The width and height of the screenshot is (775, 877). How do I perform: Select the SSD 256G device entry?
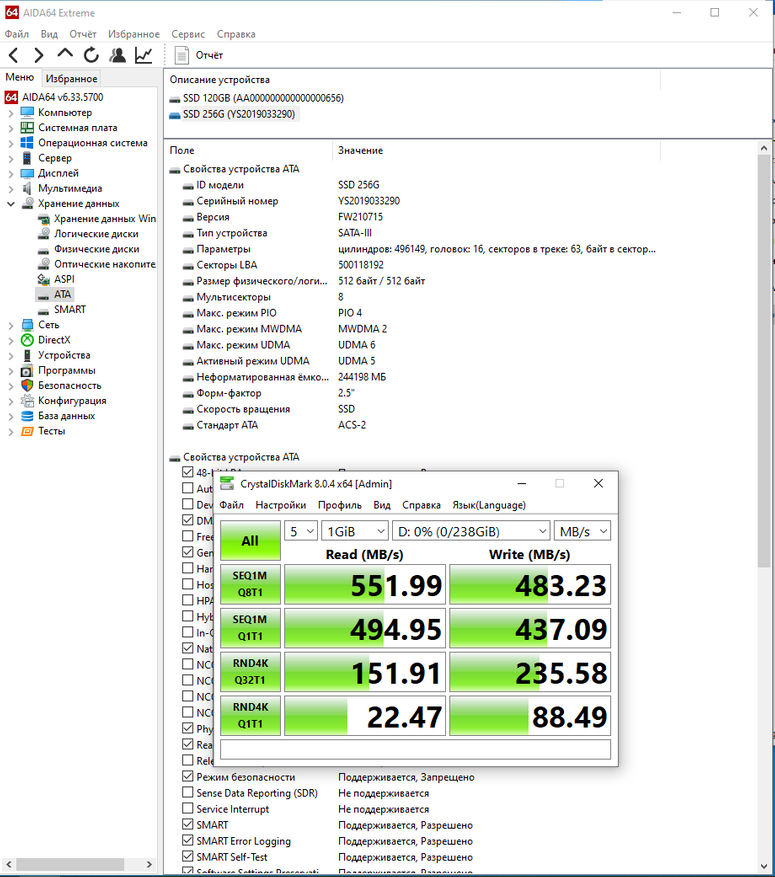(x=239, y=114)
